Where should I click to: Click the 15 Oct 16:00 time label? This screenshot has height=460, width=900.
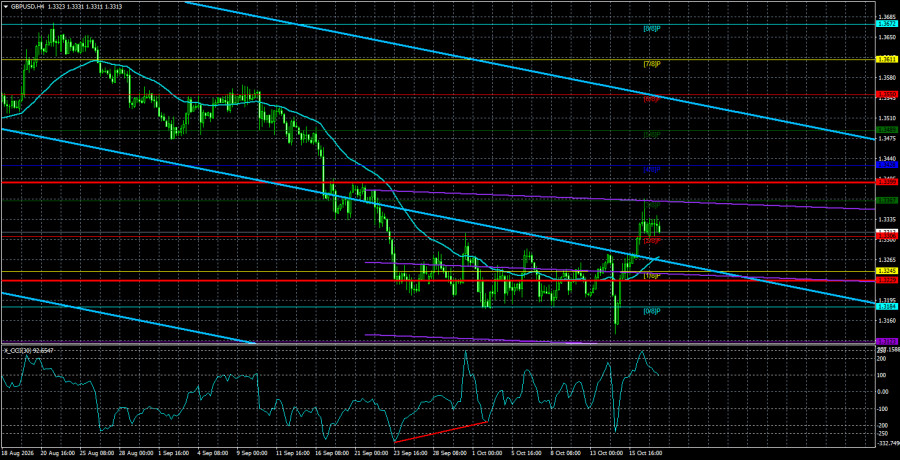tap(647, 453)
